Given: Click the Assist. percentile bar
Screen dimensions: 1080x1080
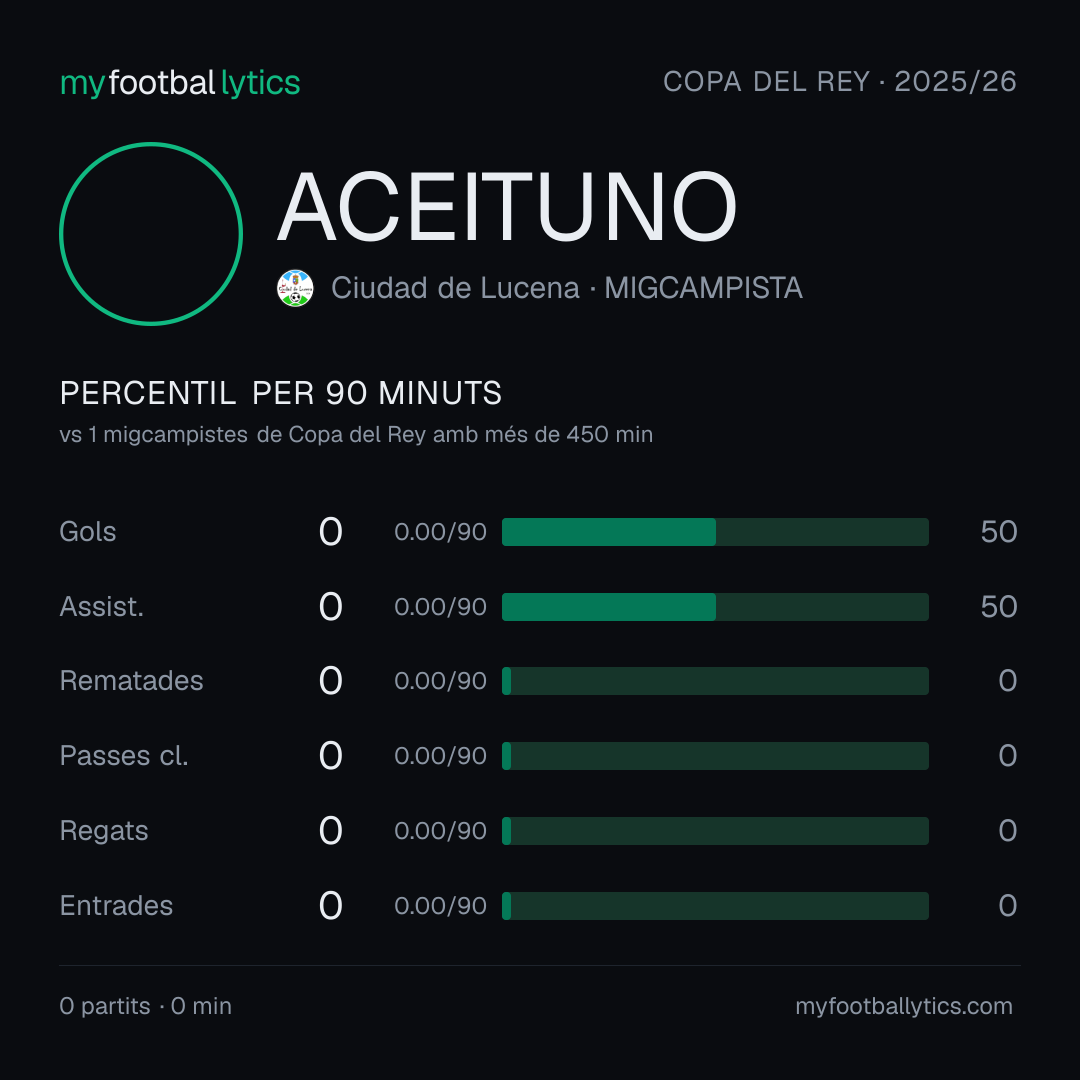Looking at the screenshot, I should [x=715, y=607].
